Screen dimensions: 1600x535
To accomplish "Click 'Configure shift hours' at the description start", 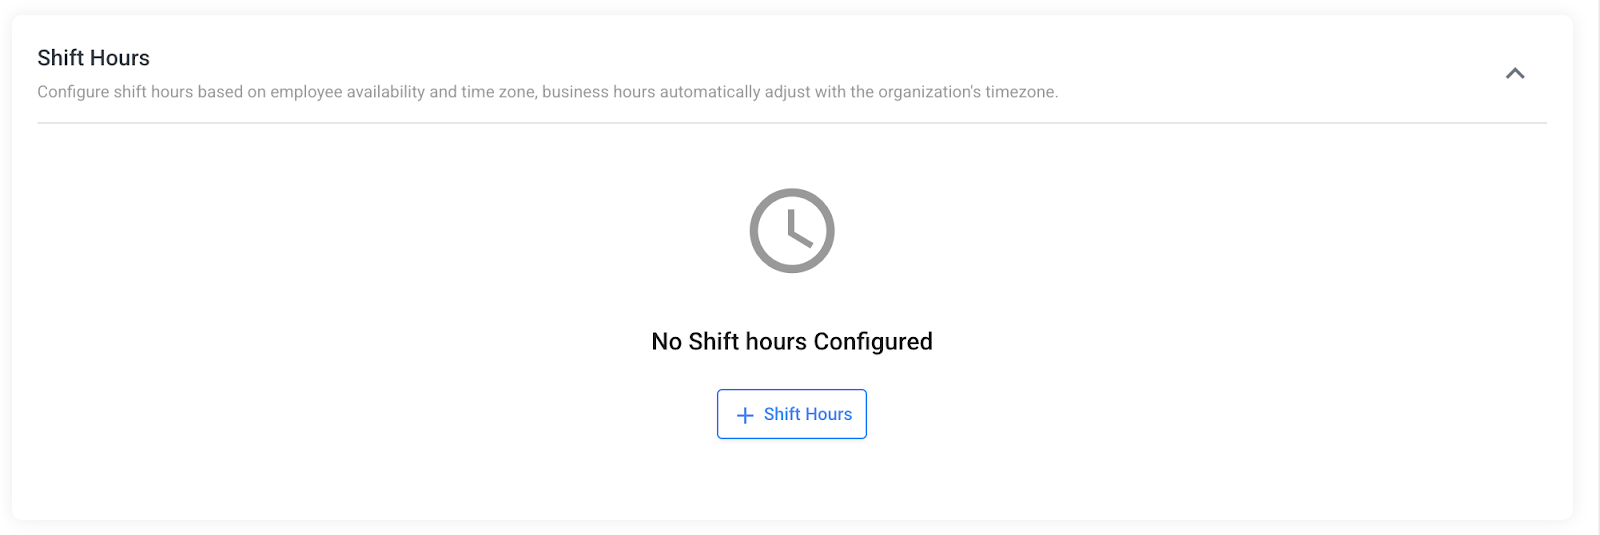I will [x=114, y=92].
